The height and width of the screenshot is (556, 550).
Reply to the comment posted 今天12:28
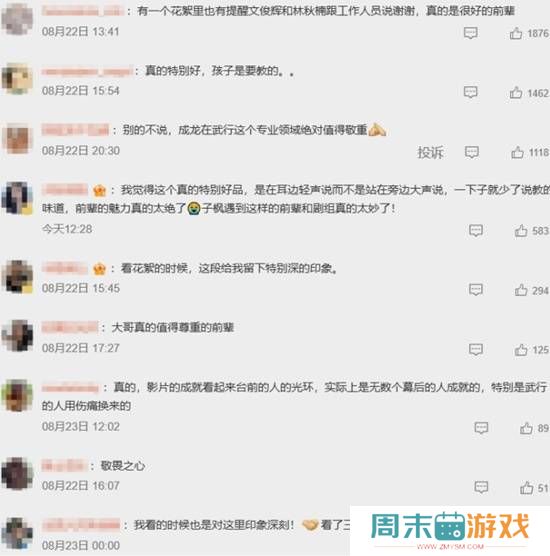click(x=476, y=230)
